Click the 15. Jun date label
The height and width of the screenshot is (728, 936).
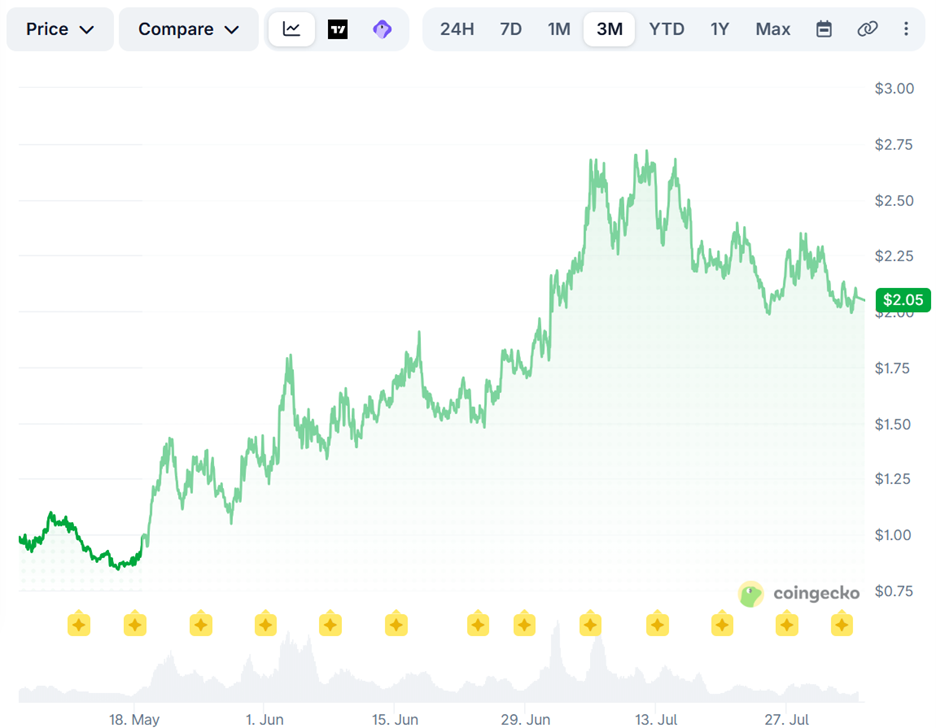[395, 720]
